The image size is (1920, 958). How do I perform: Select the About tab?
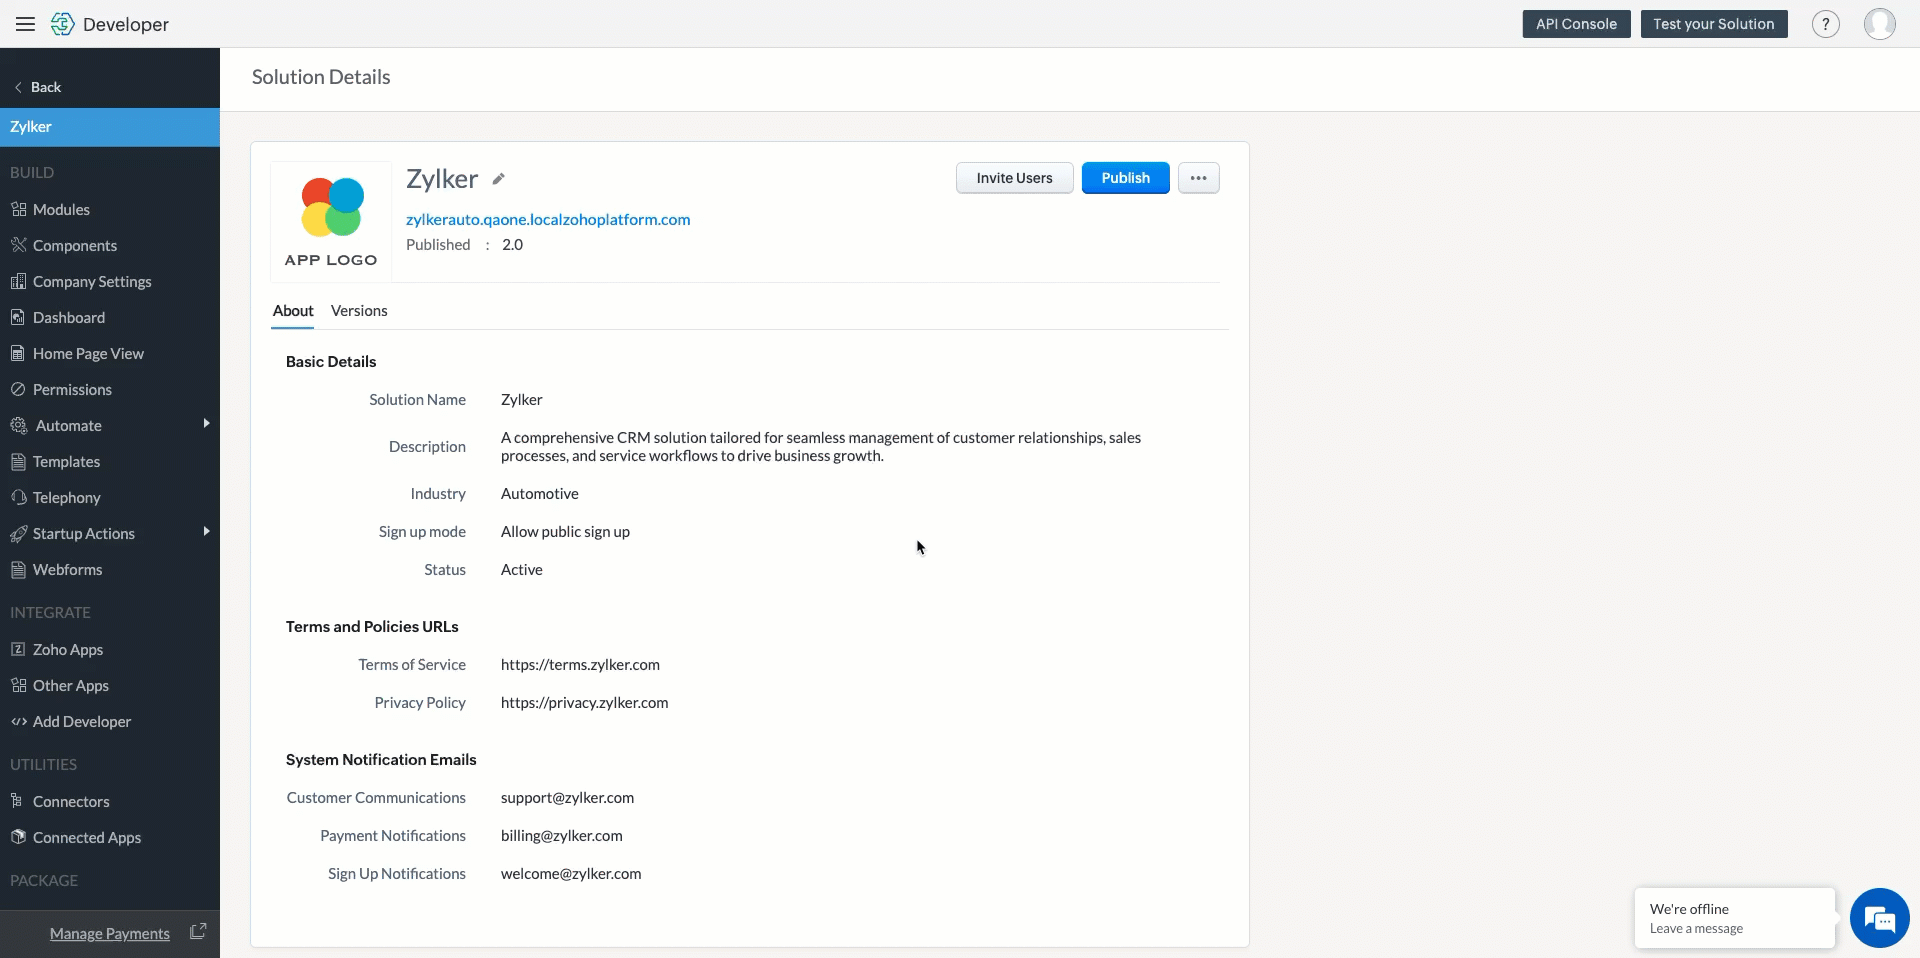pos(293,311)
